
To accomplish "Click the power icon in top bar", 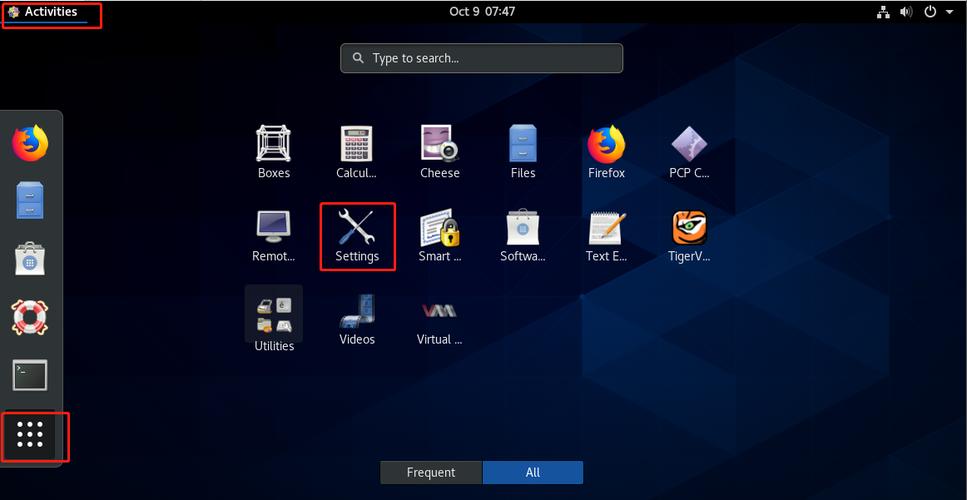I will click(930, 12).
